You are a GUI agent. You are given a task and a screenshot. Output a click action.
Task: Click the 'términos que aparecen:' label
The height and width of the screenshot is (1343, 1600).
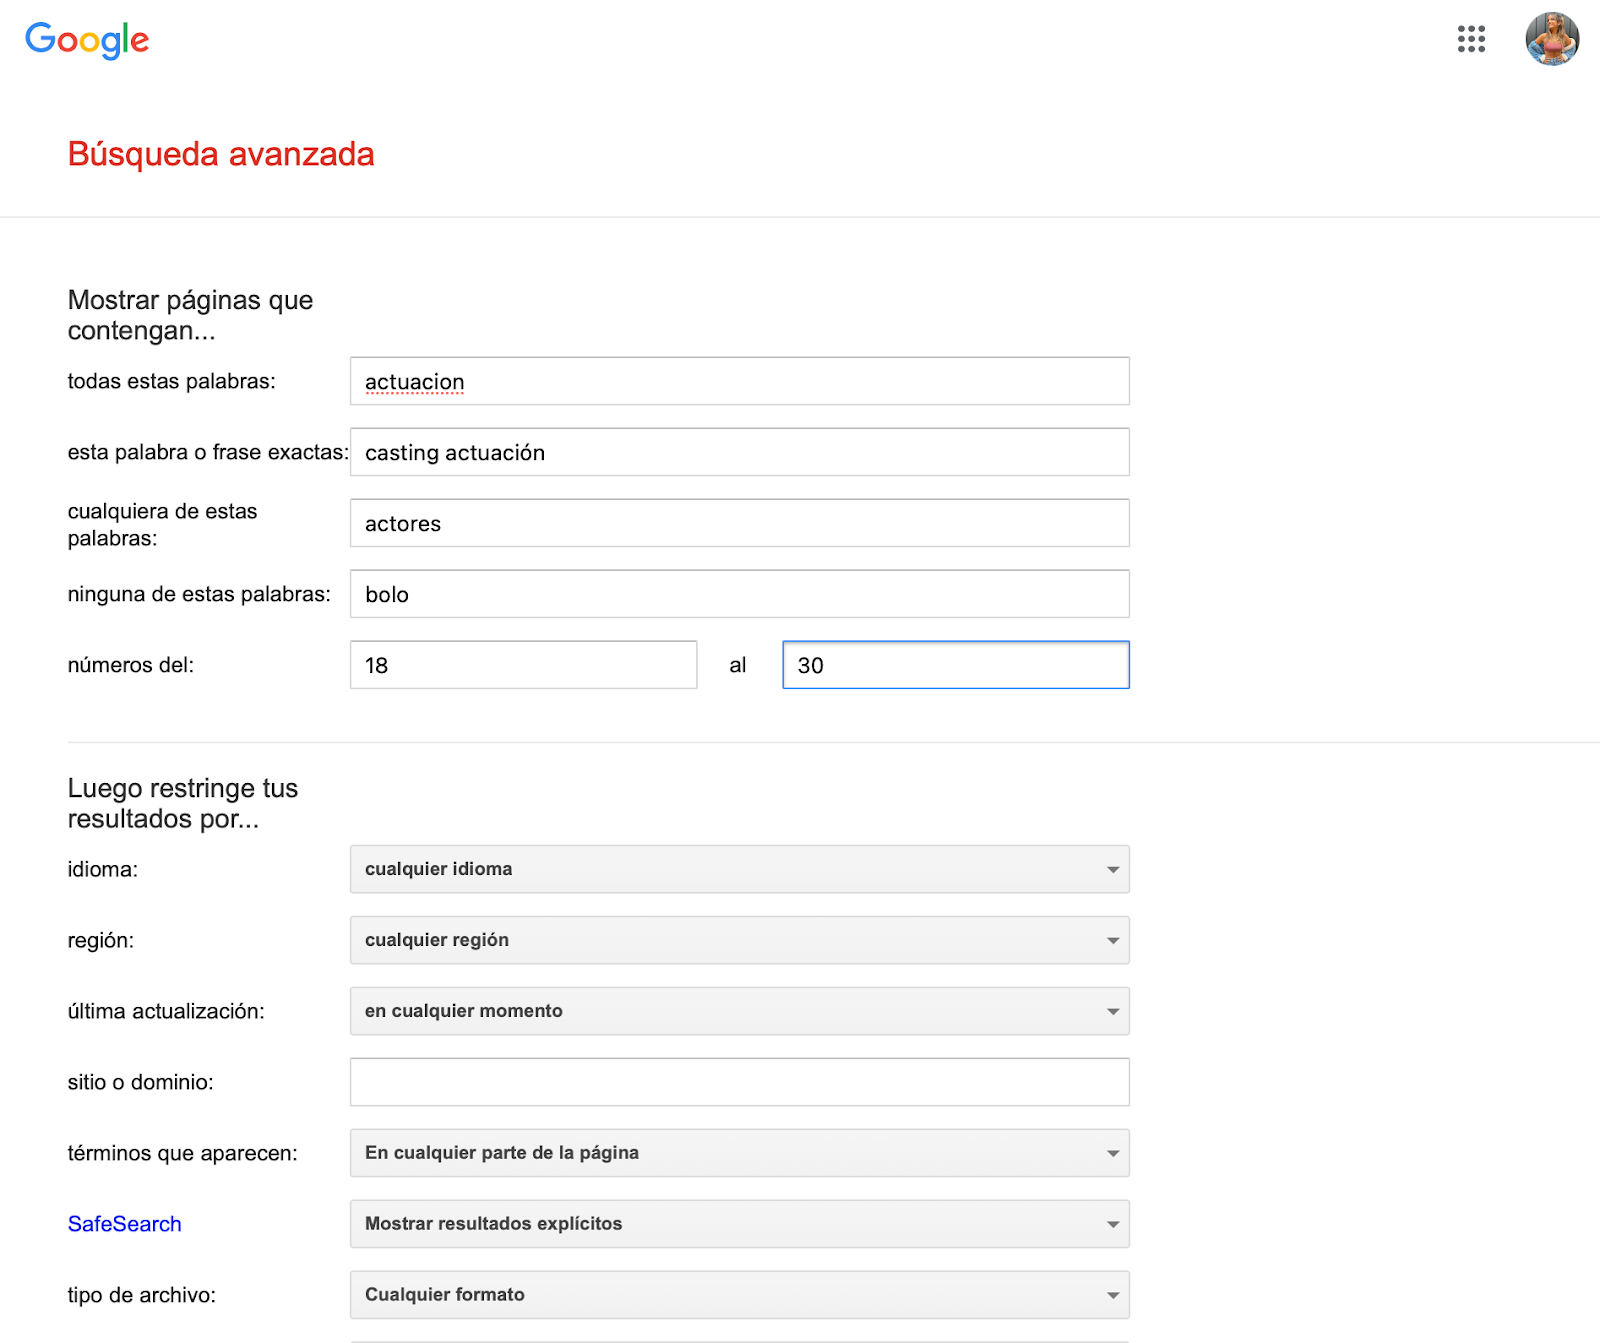pos(182,1153)
